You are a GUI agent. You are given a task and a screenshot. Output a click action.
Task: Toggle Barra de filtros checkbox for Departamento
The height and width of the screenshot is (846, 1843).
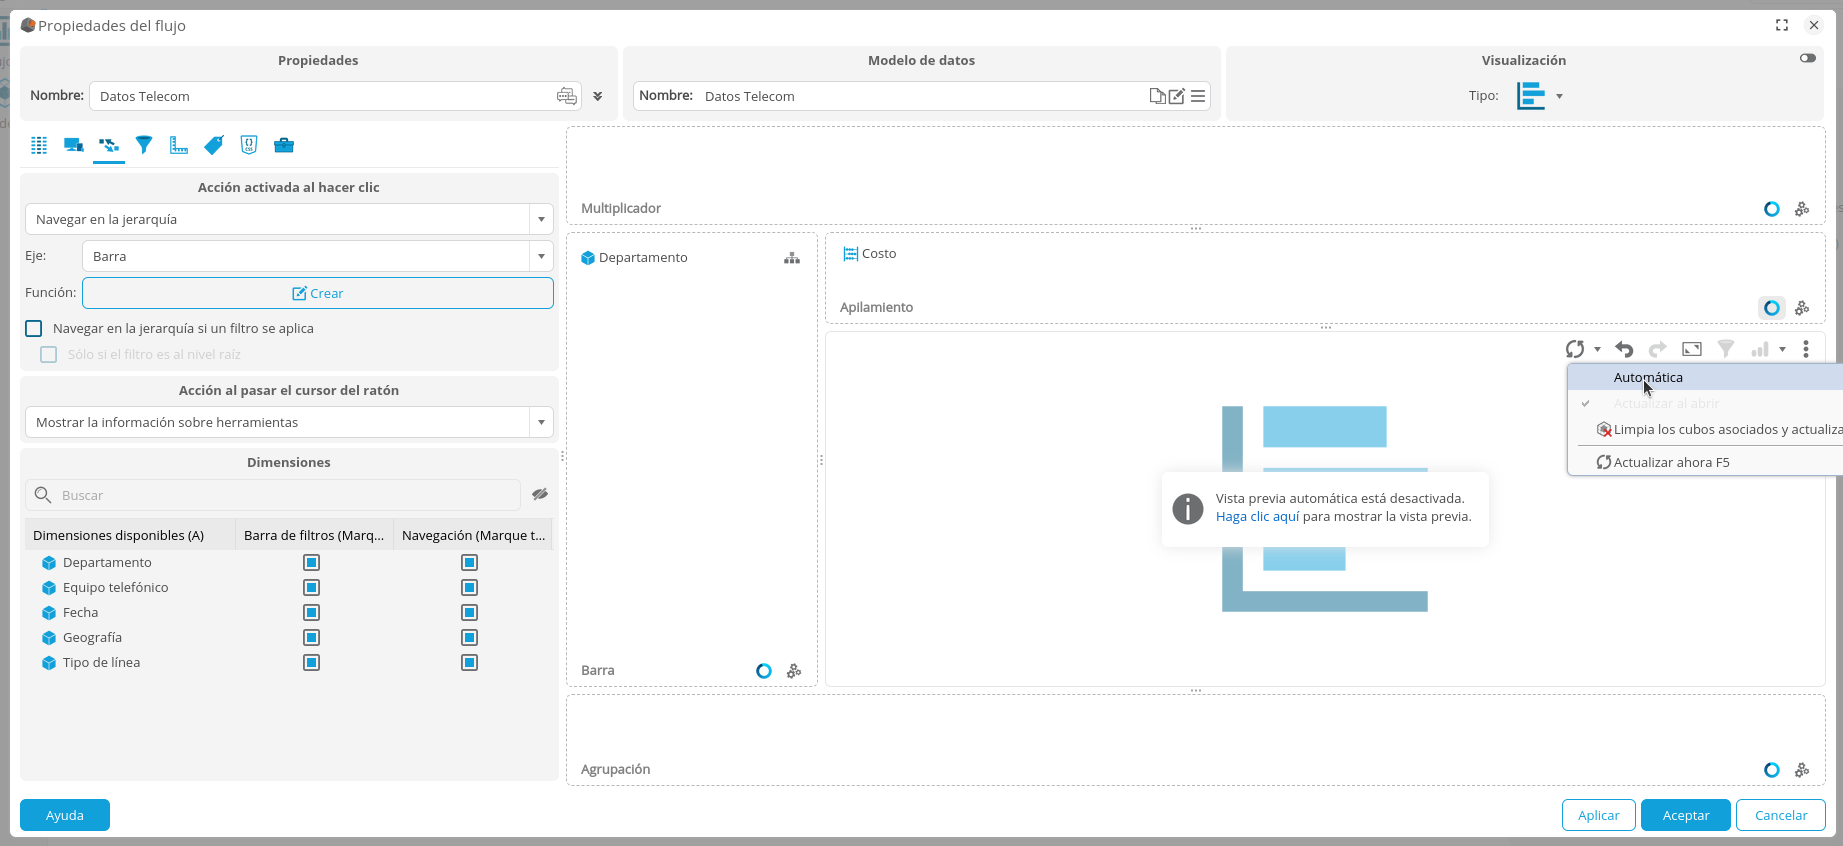click(x=311, y=563)
